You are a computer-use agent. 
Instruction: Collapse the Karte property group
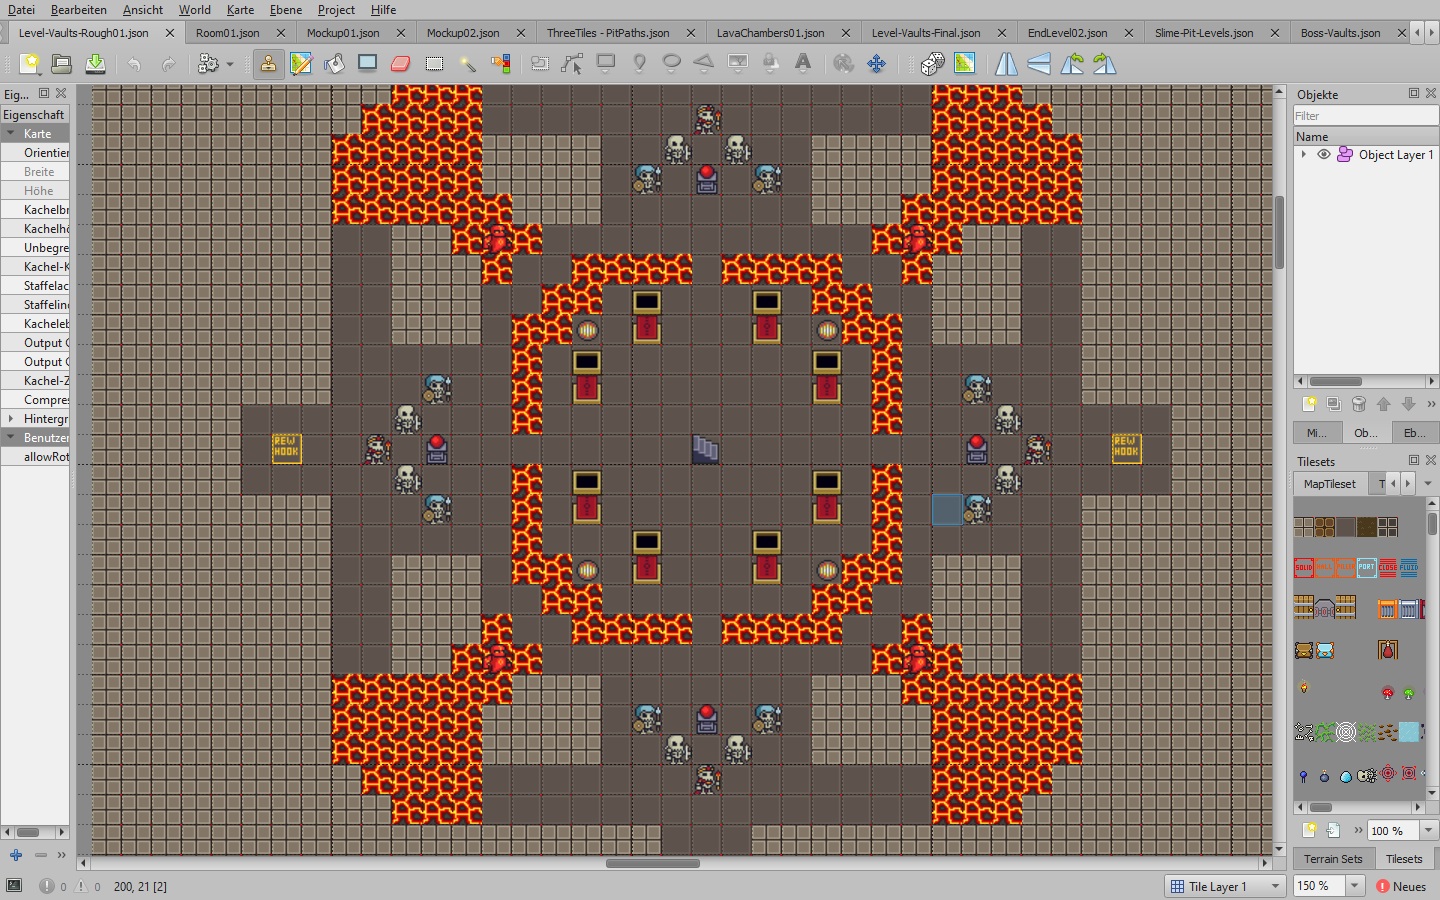[x=11, y=134]
